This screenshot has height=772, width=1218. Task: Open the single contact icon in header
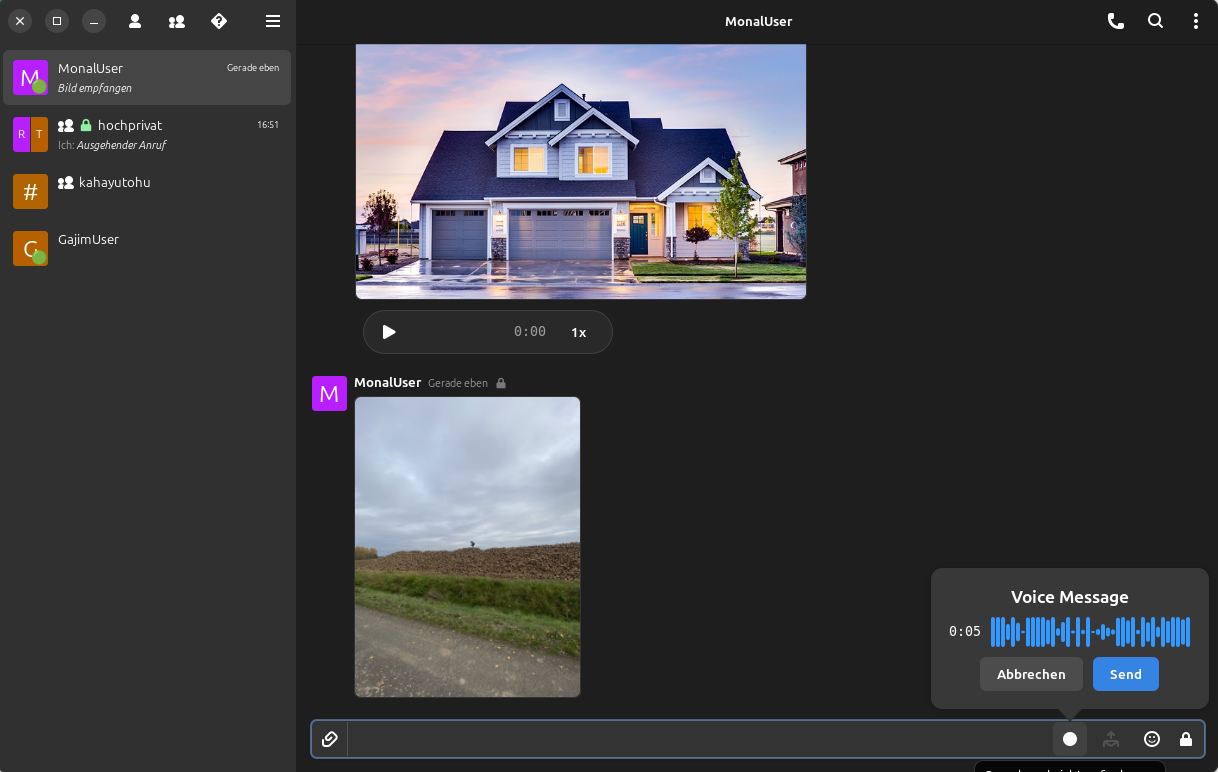point(135,21)
